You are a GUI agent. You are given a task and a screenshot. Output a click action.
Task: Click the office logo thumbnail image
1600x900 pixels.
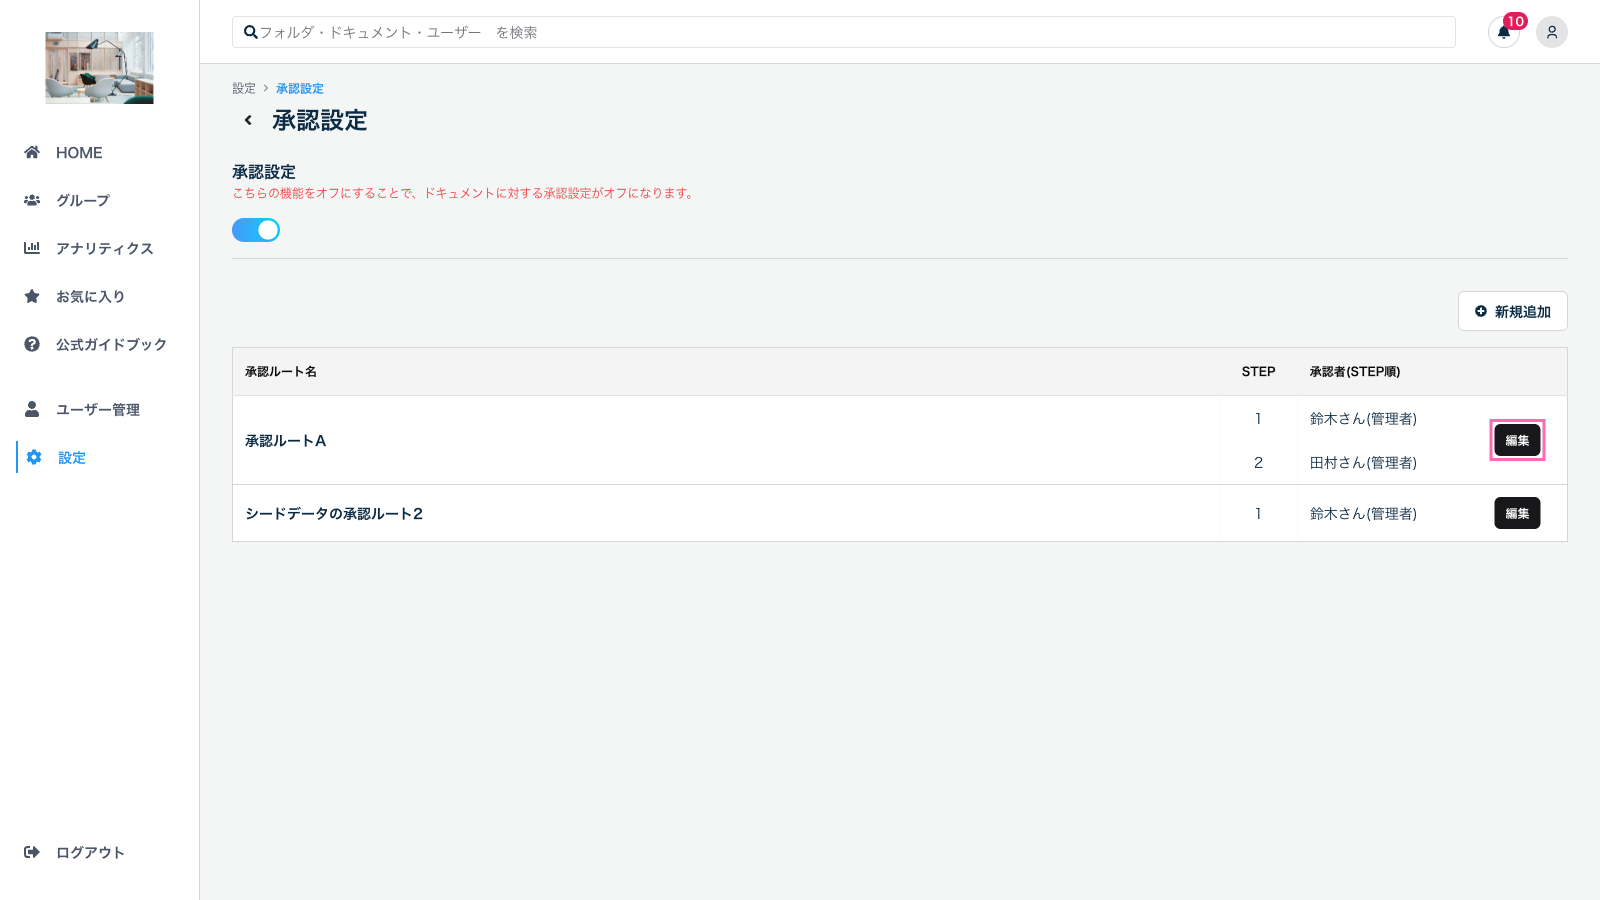pyautogui.click(x=99, y=68)
